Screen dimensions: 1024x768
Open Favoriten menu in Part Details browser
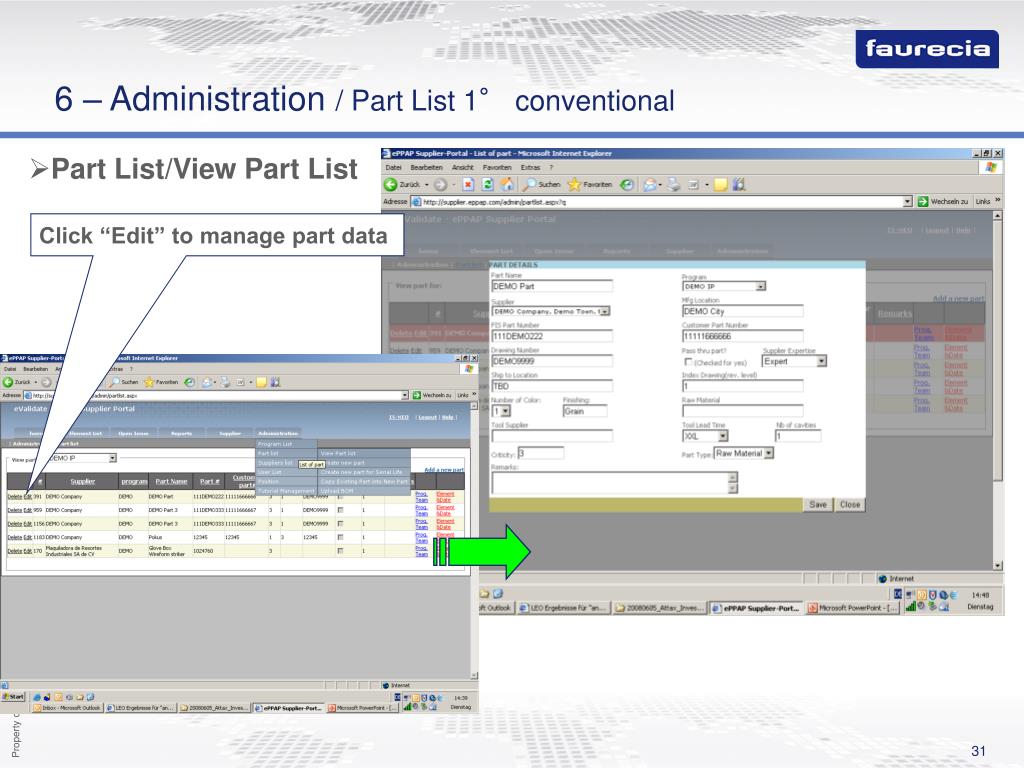pyautogui.click(x=497, y=168)
